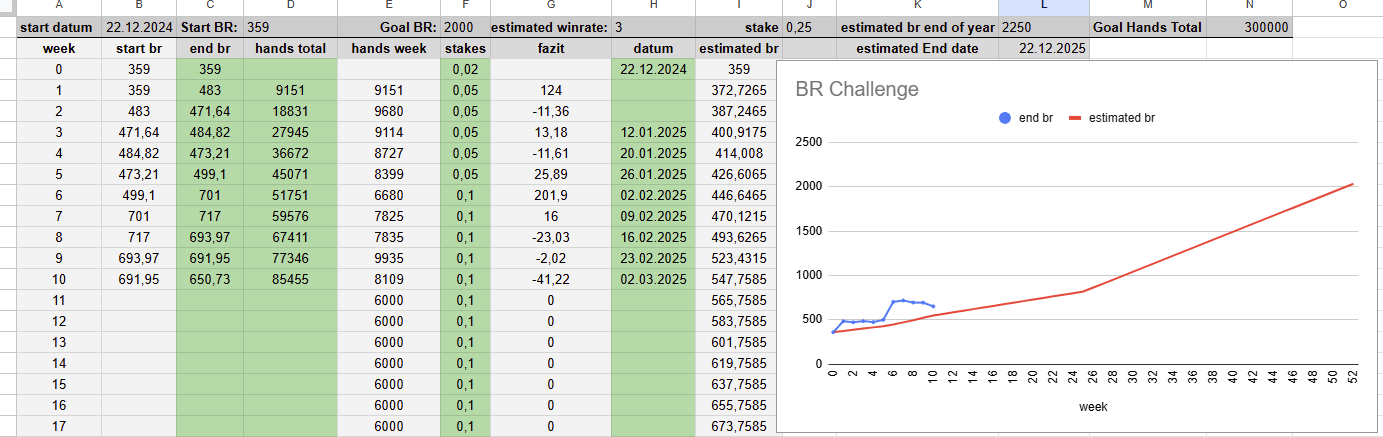Click the 'stakes' heading cell
This screenshot has height=437, width=1383.
coord(465,48)
